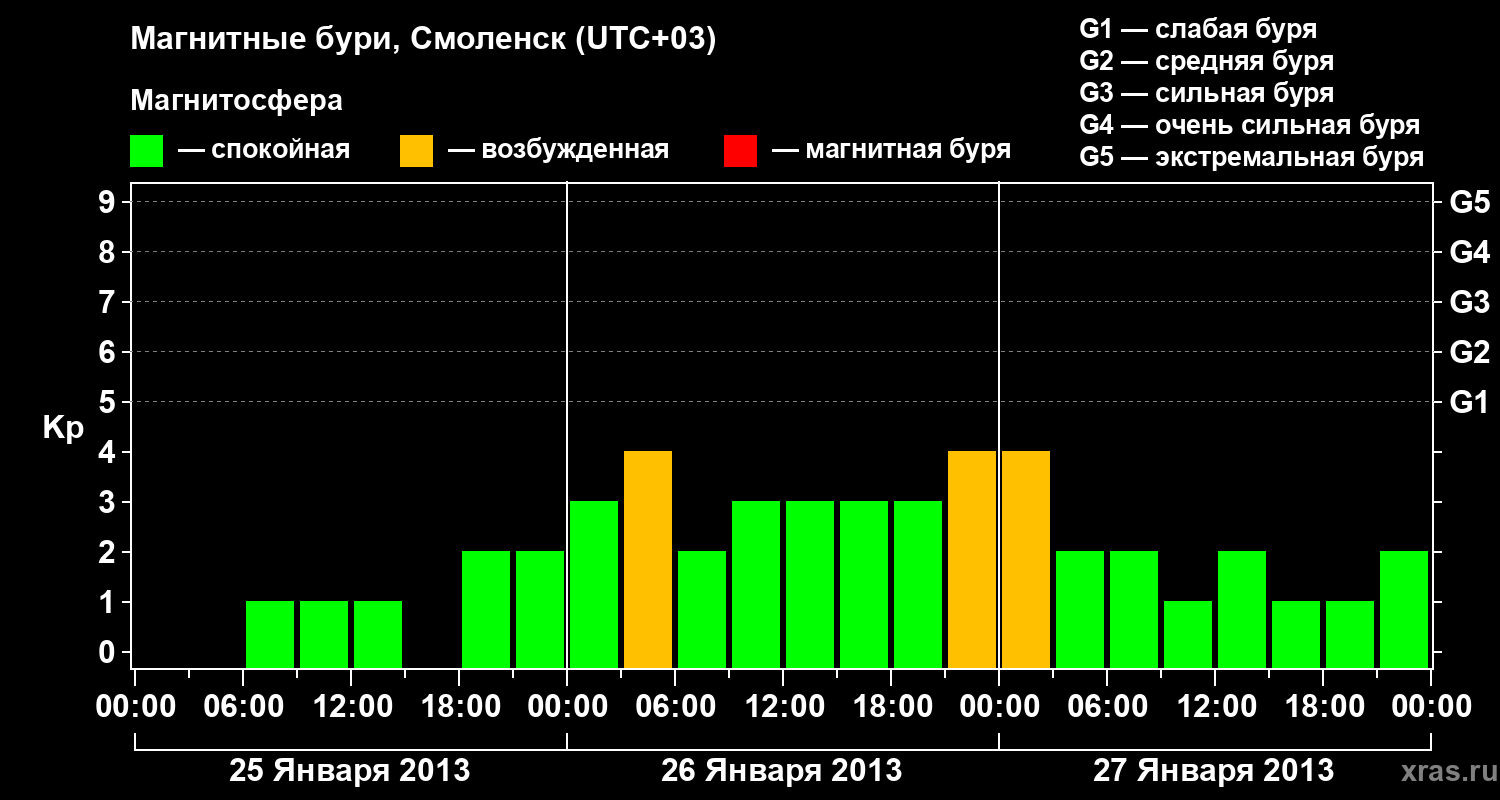Click the 'G4 — очень сильная буря' legend line

(x=1250, y=125)
